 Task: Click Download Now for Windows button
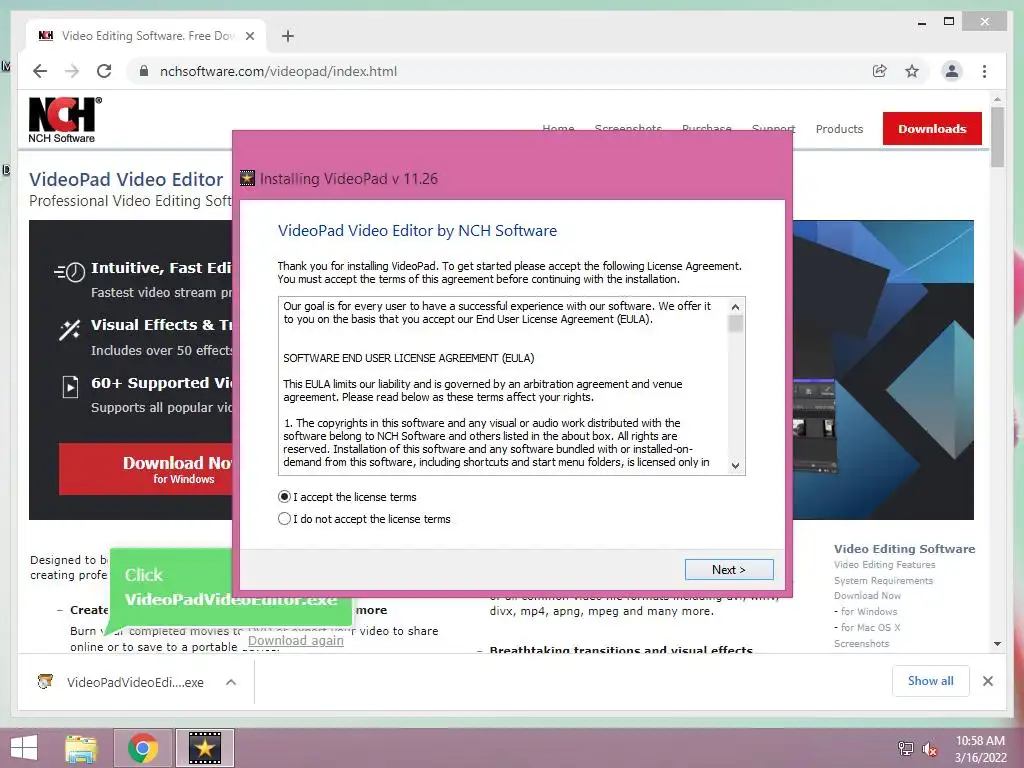pos(146,469)
